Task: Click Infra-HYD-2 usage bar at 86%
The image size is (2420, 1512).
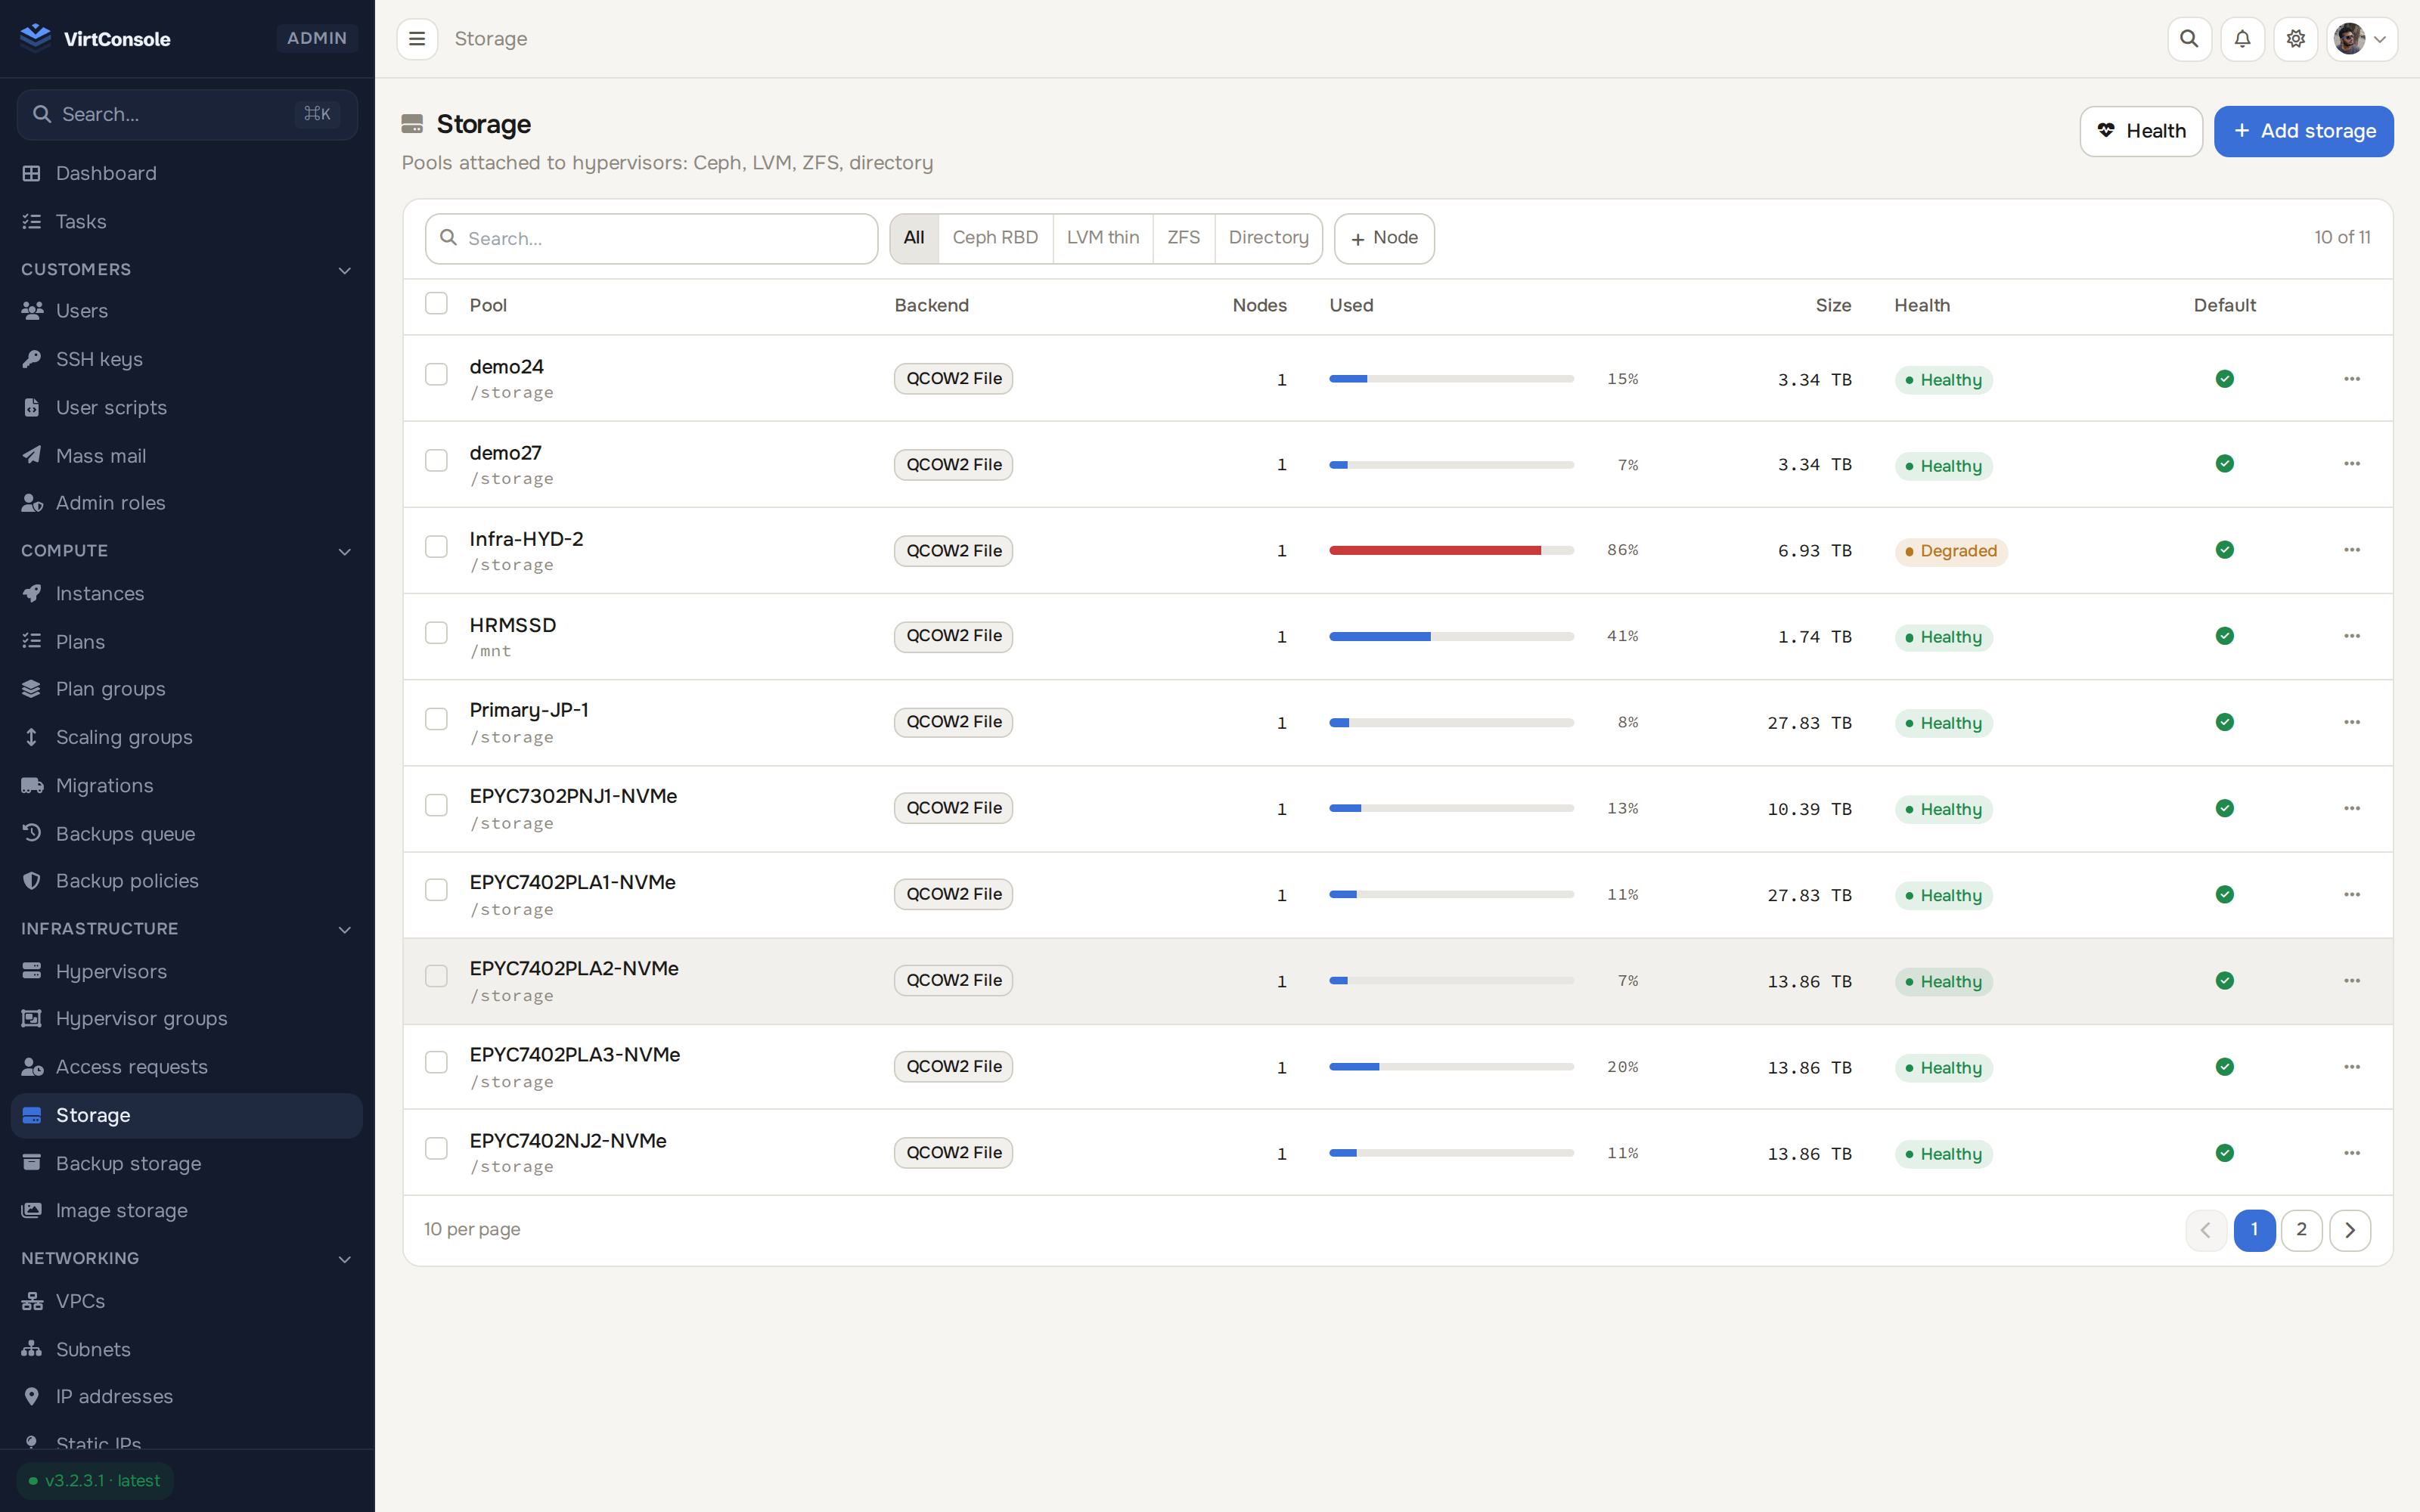Action: point(1451,550)
